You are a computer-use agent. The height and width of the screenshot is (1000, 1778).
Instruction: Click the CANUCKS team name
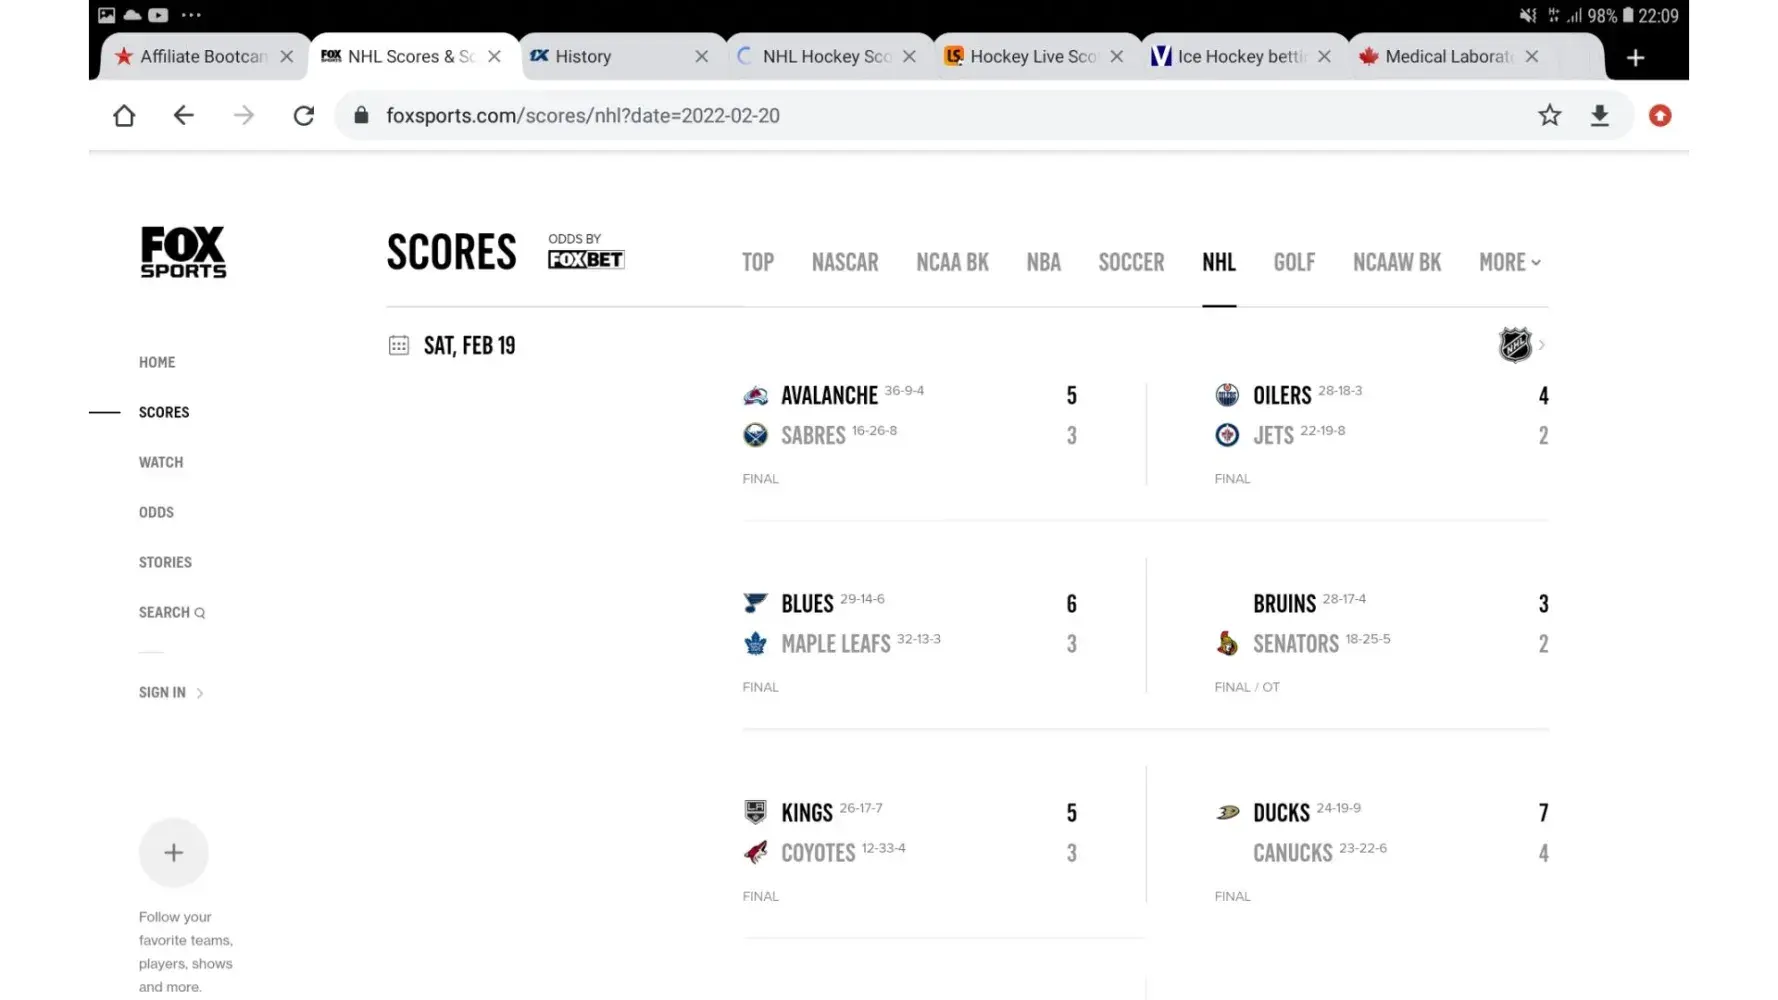1292,853
